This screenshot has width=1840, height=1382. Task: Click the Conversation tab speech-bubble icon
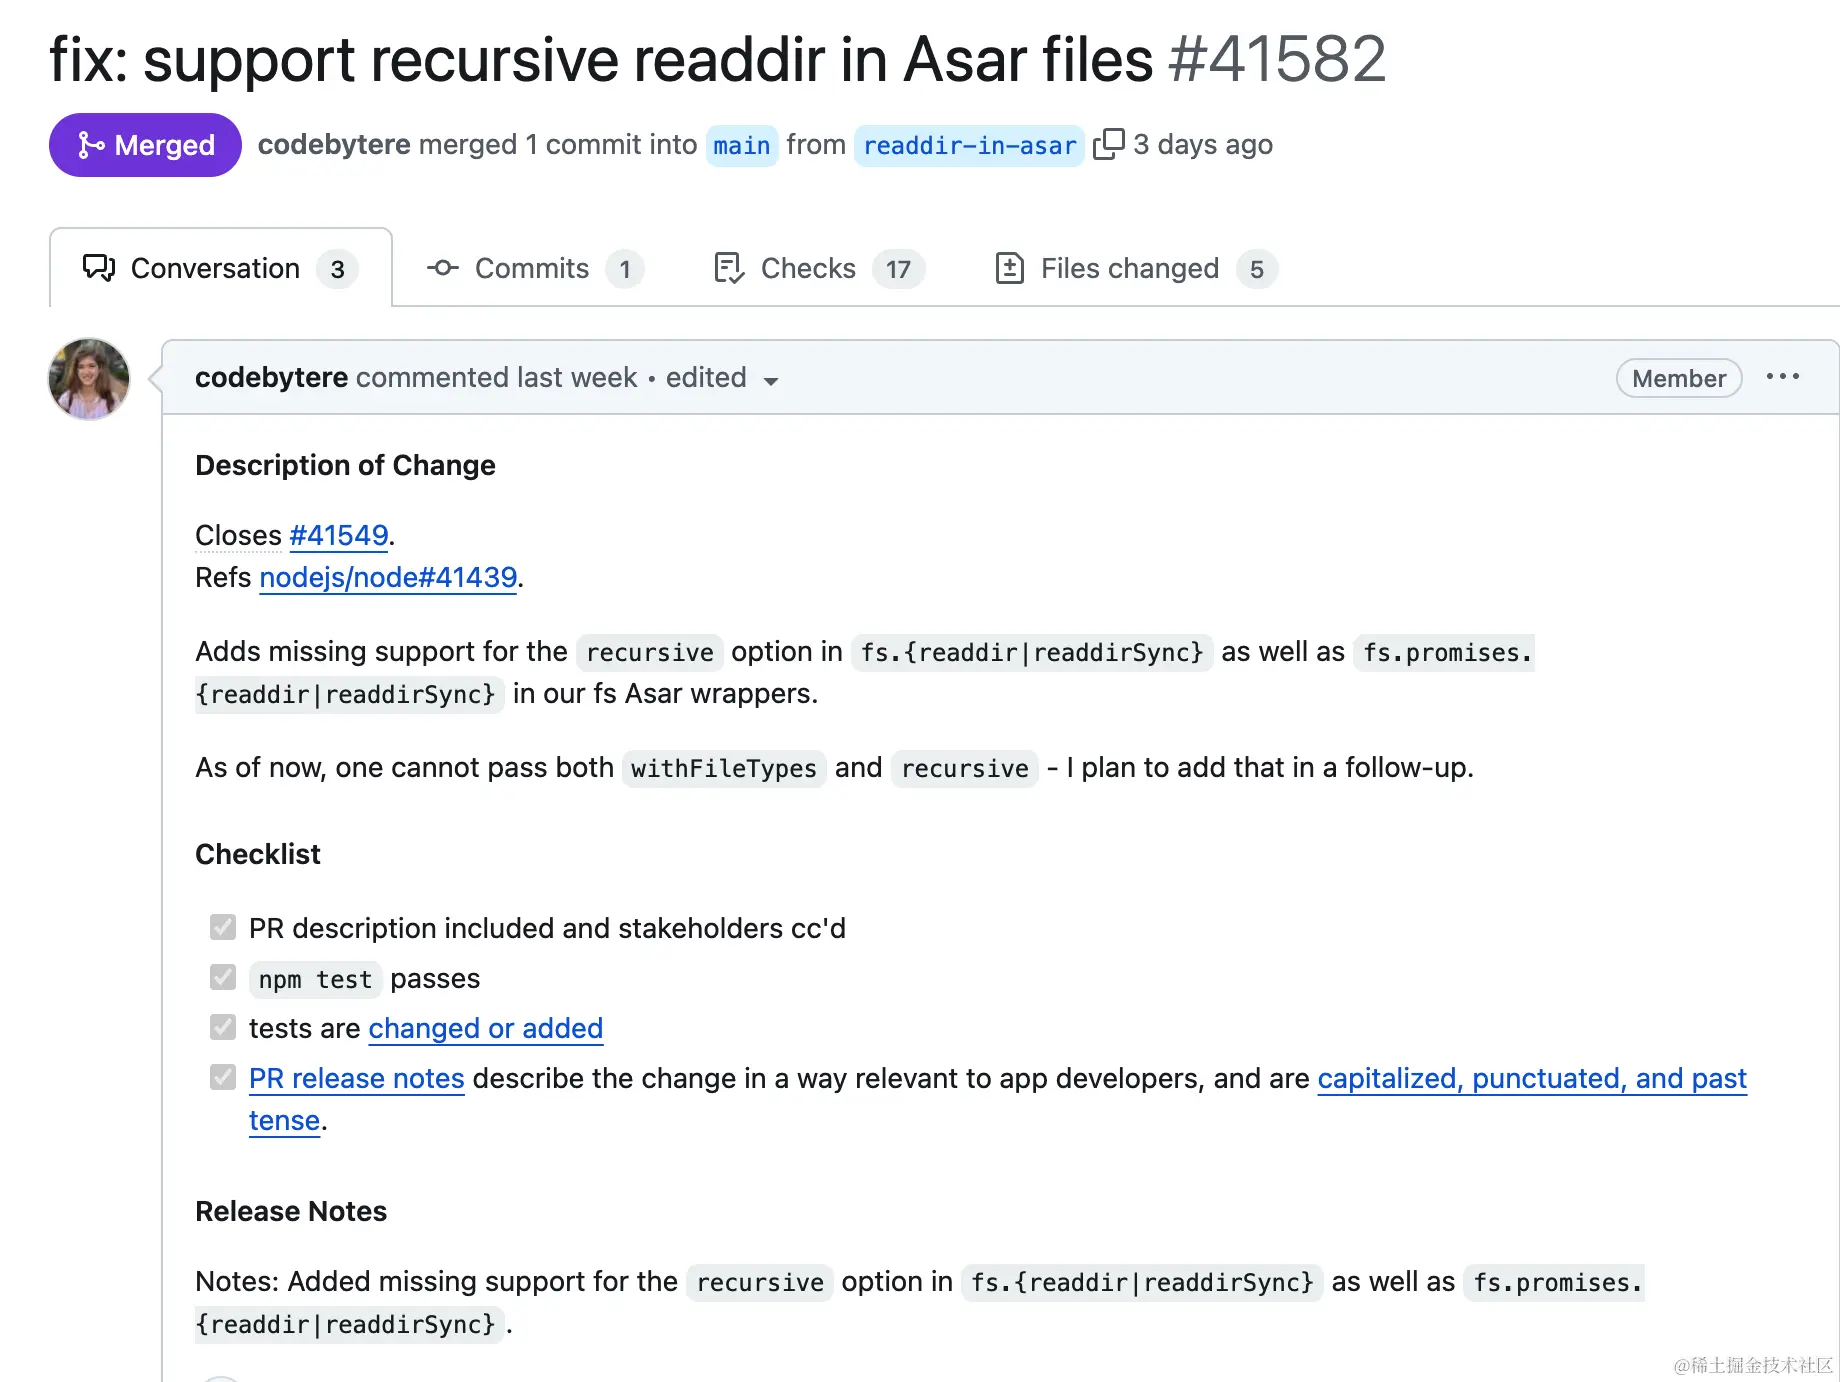(x=98, y=268)
